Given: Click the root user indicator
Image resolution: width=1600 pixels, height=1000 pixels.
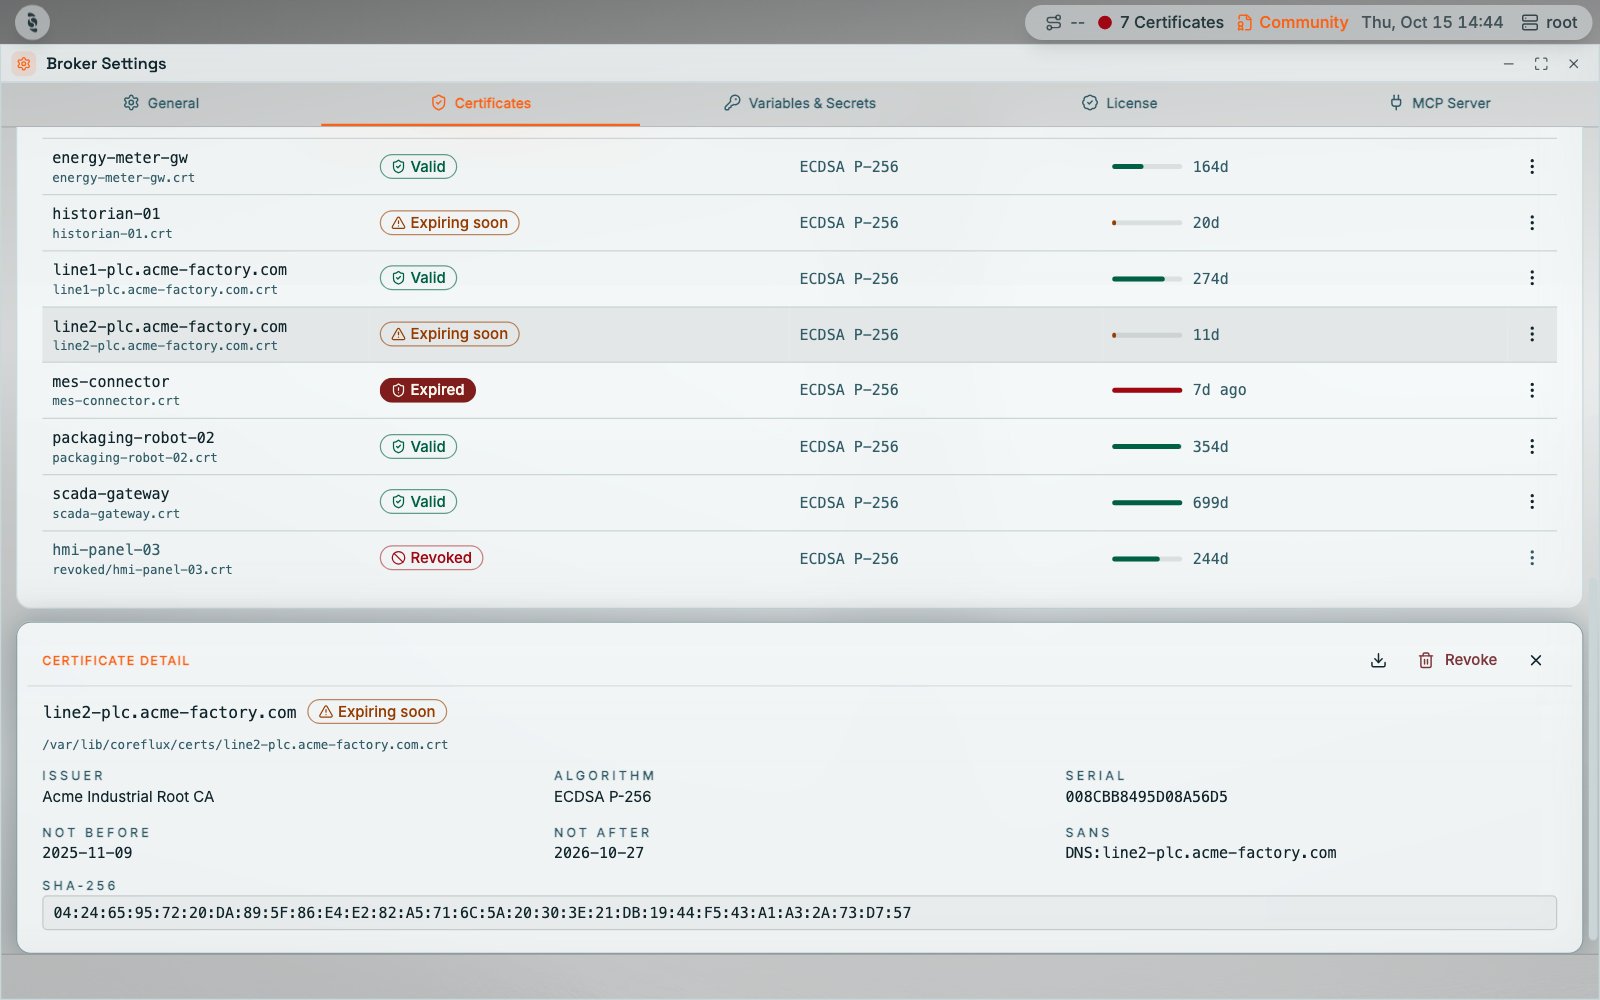Looking at the screenshot, I should 1549,22.
